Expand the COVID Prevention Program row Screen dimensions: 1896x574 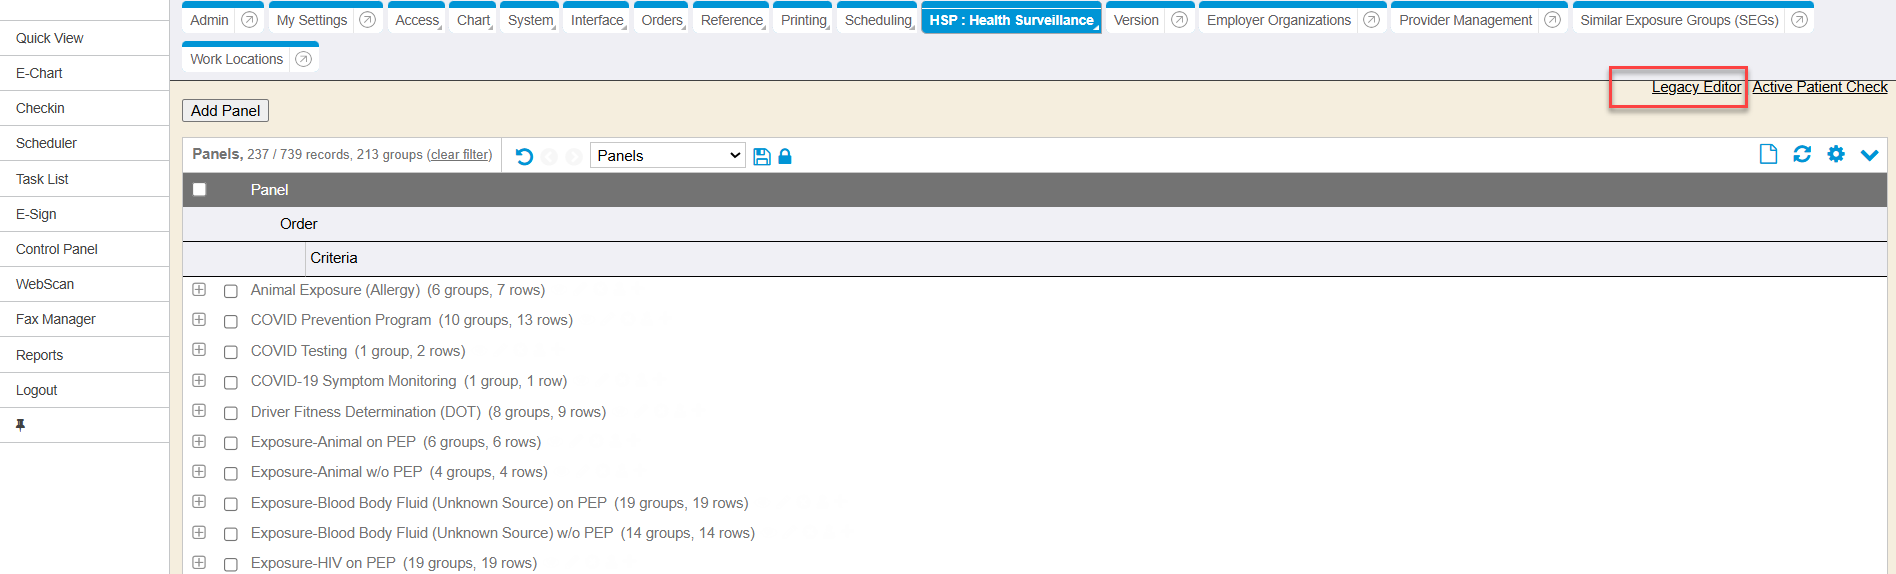199,320
